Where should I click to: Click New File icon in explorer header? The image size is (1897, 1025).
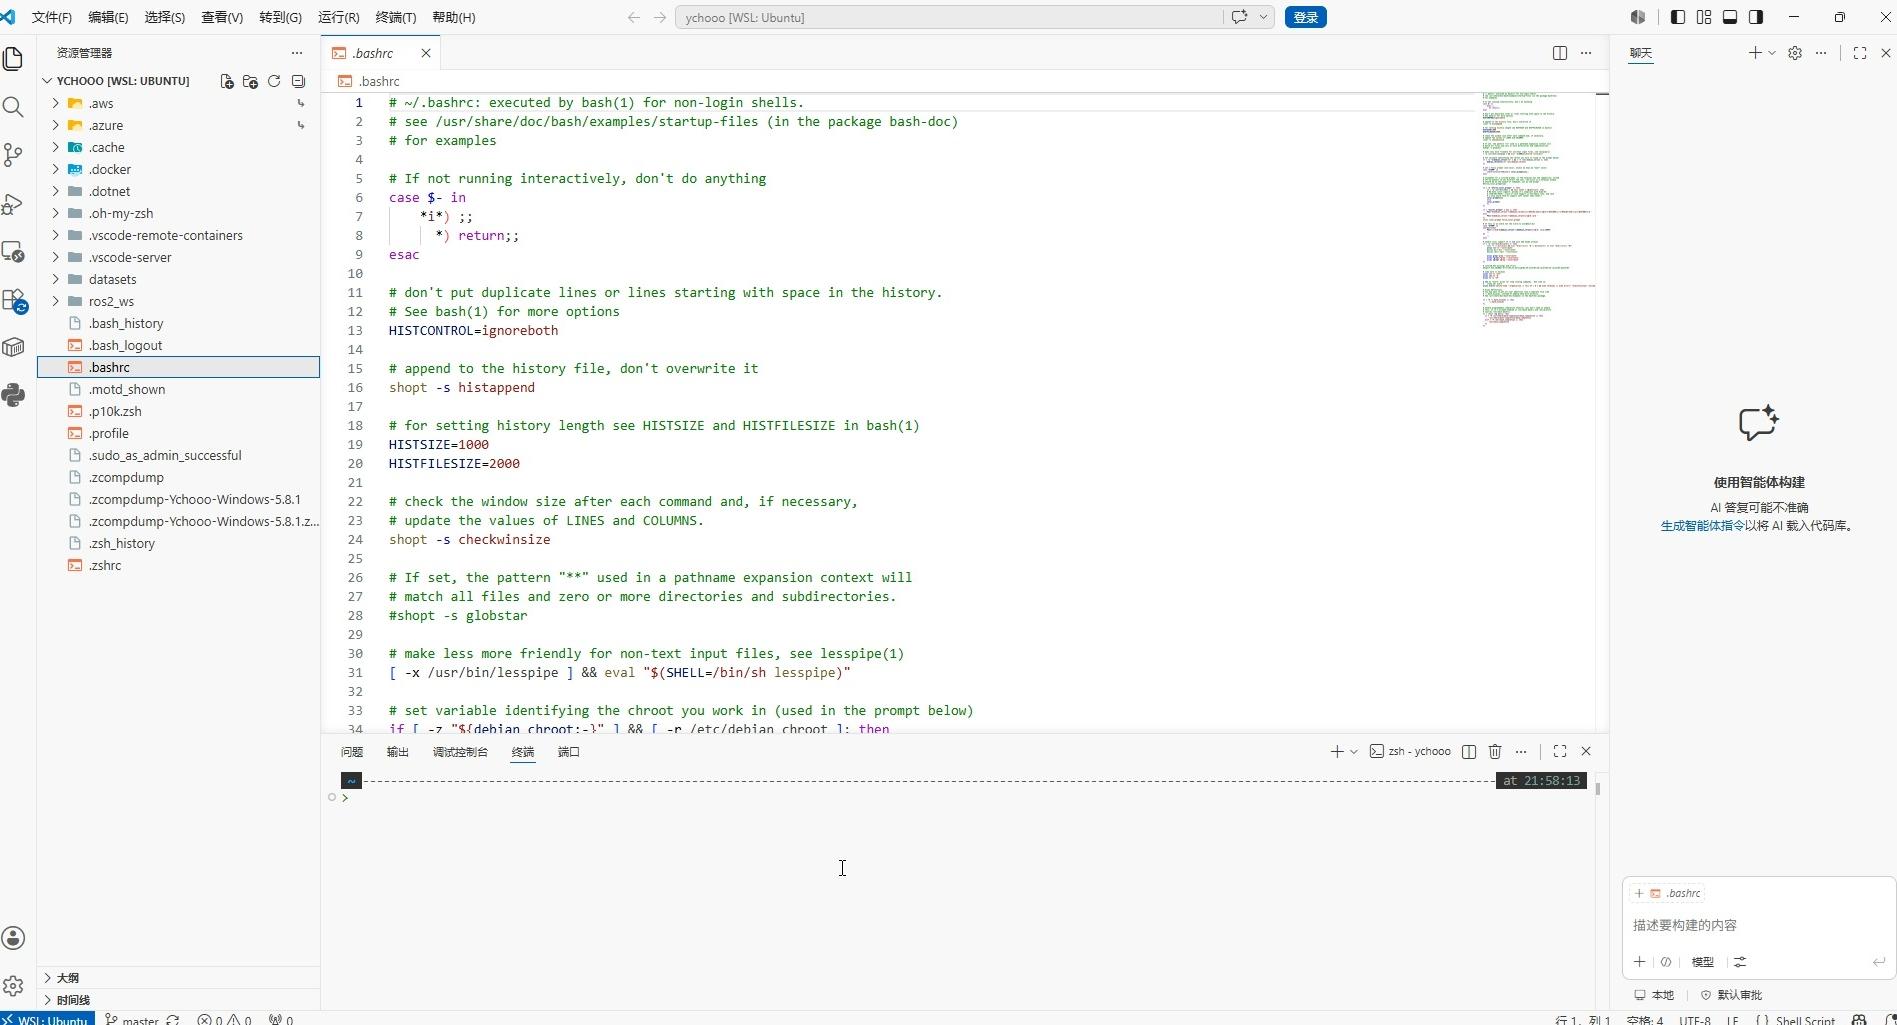[x=227, y=81]
